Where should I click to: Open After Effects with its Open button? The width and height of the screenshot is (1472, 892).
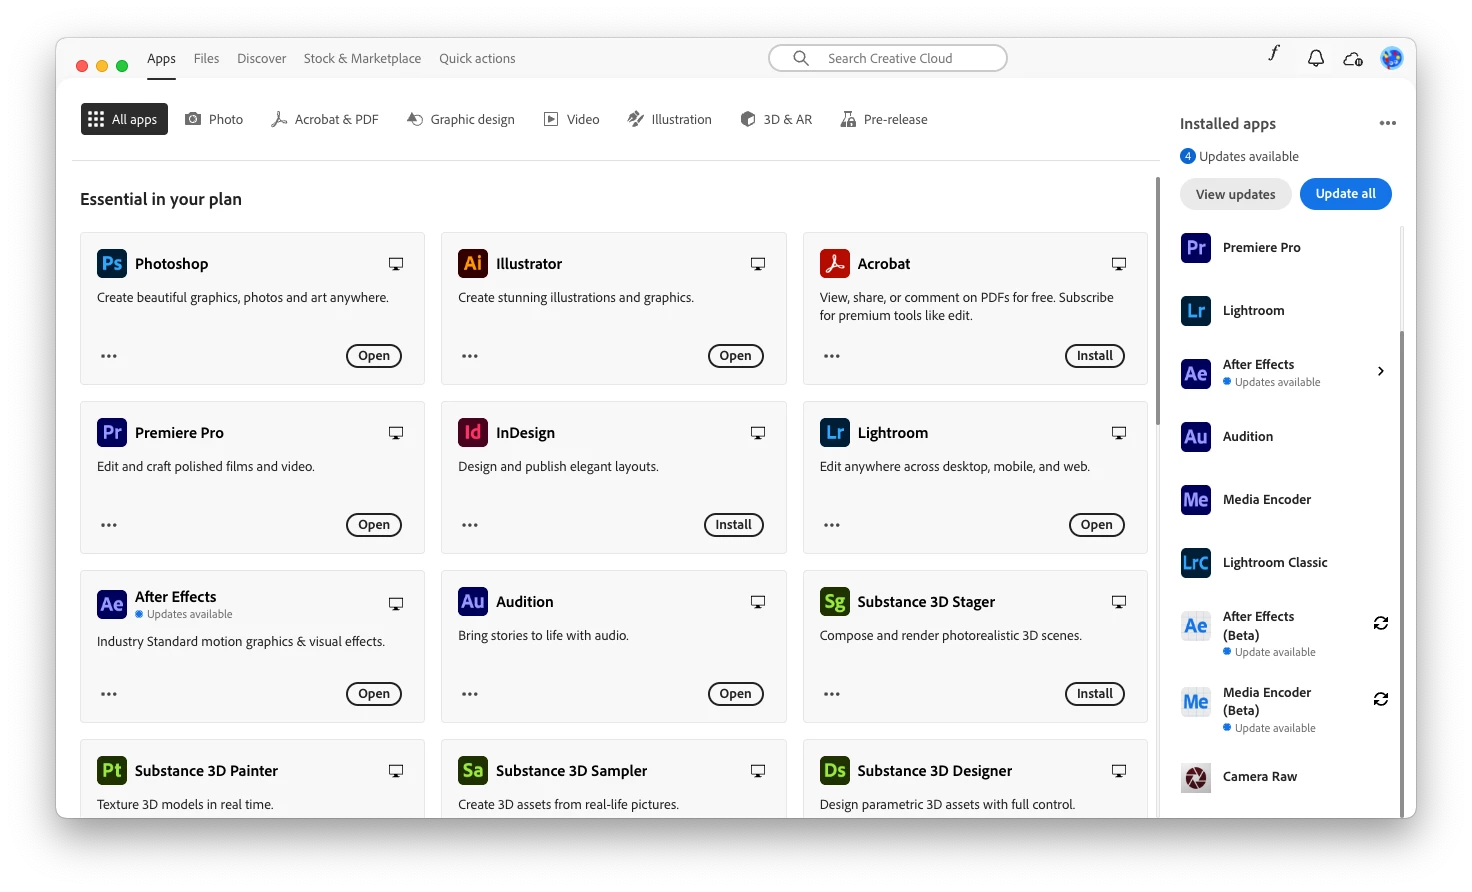(x=374, y=694)
